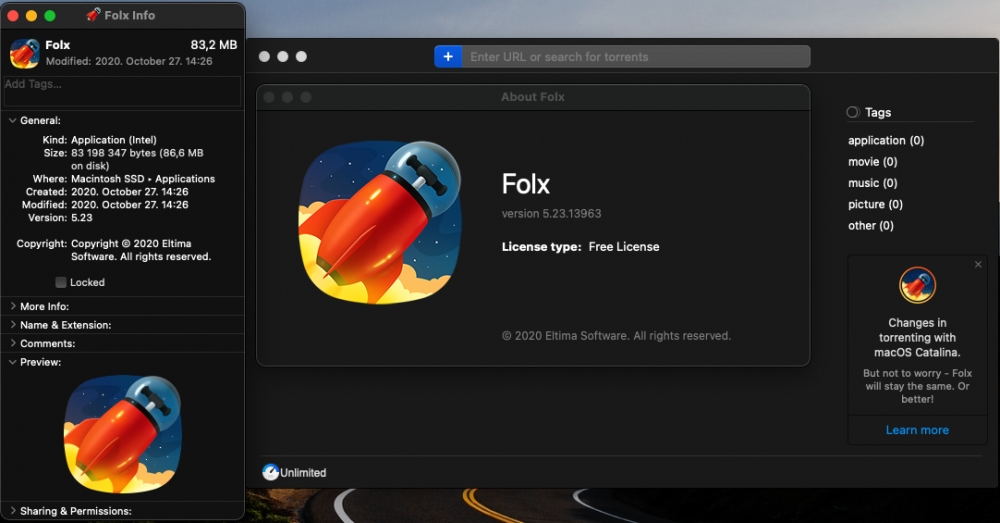Screen dimensions: 1000x523
Task: Filter by picture (0) tag
Action: (875, 204)
